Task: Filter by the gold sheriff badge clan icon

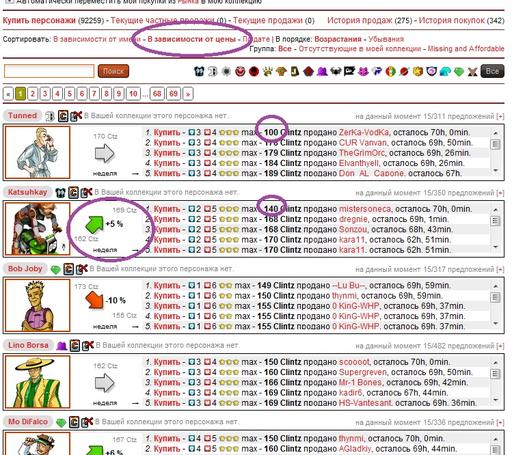Action: [418, 71]
